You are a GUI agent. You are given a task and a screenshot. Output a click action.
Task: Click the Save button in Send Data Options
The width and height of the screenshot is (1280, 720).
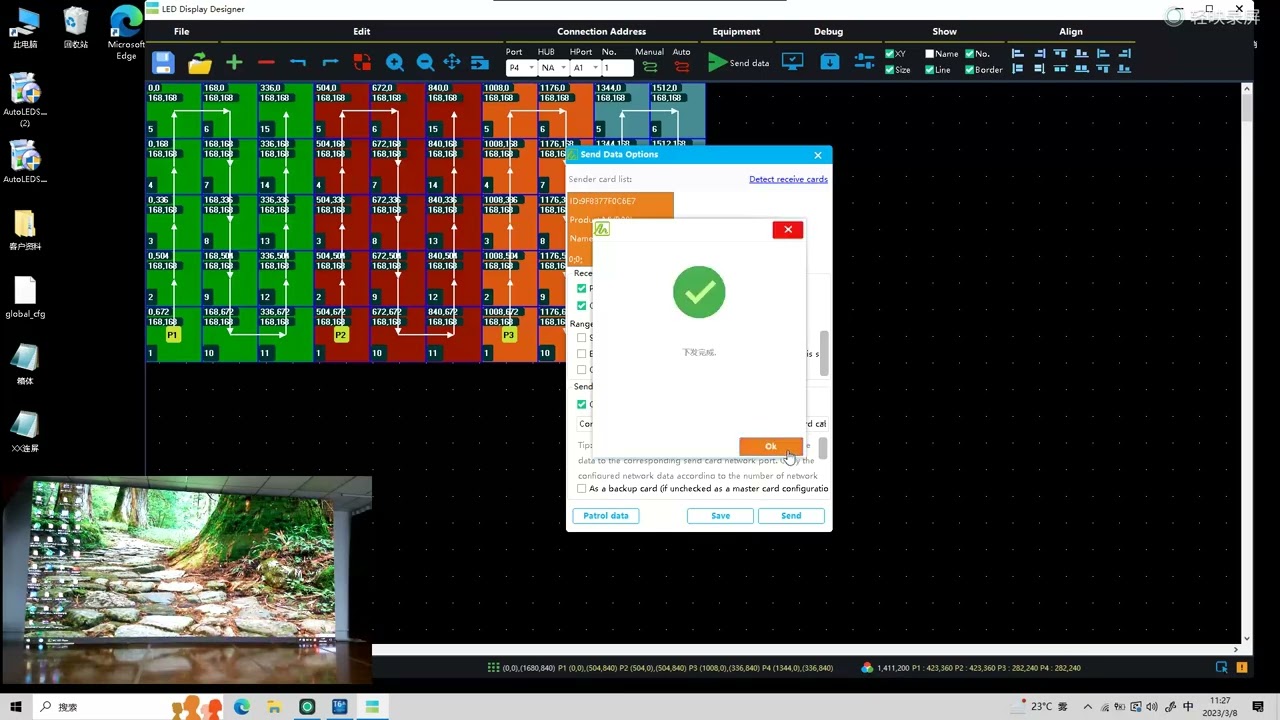[720, 516]
